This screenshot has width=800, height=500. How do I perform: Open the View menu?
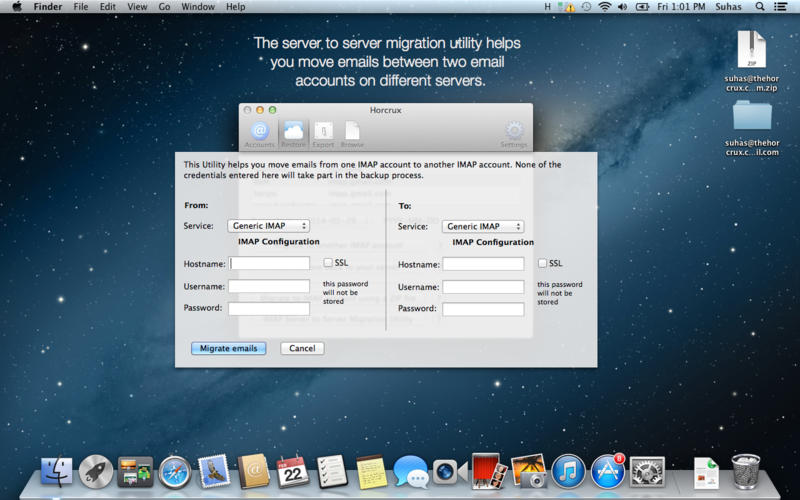pyautogui.click(x=137, y=7)
